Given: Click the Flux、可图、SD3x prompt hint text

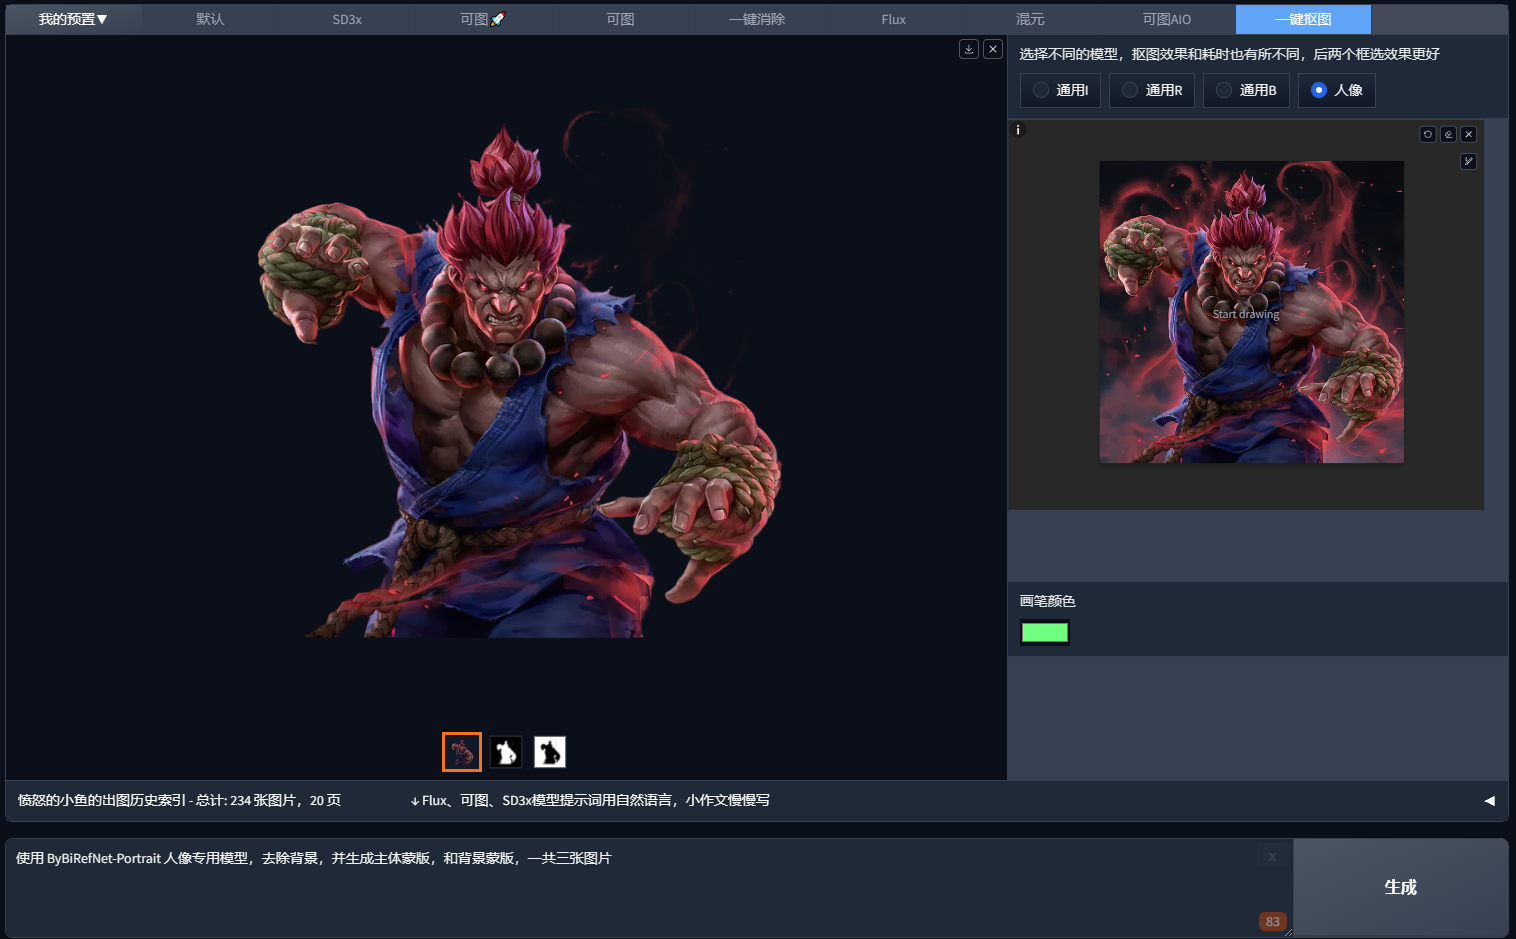Looking at the screenshot, I should [590, 801].
